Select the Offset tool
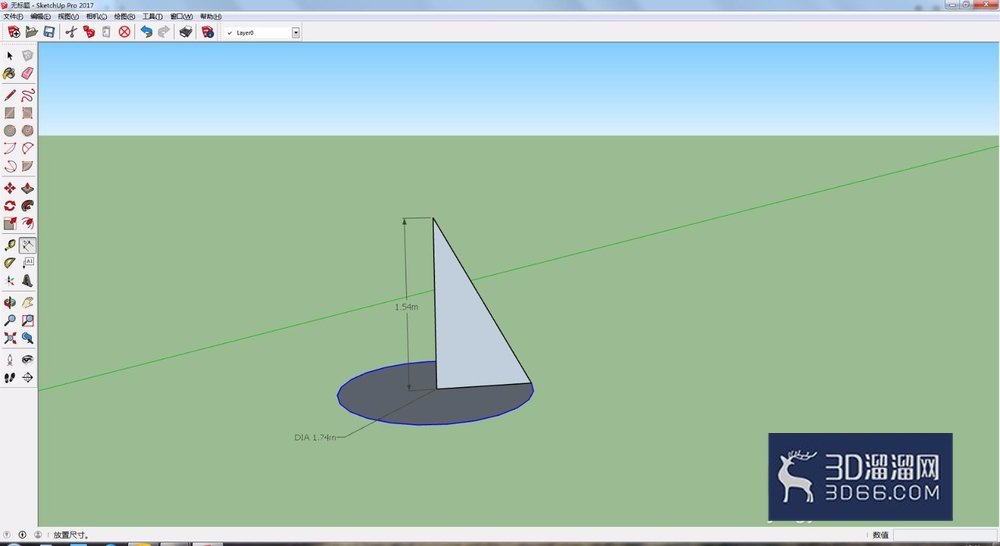Screen dimensions: 1000x546 (x=27, y=223)
